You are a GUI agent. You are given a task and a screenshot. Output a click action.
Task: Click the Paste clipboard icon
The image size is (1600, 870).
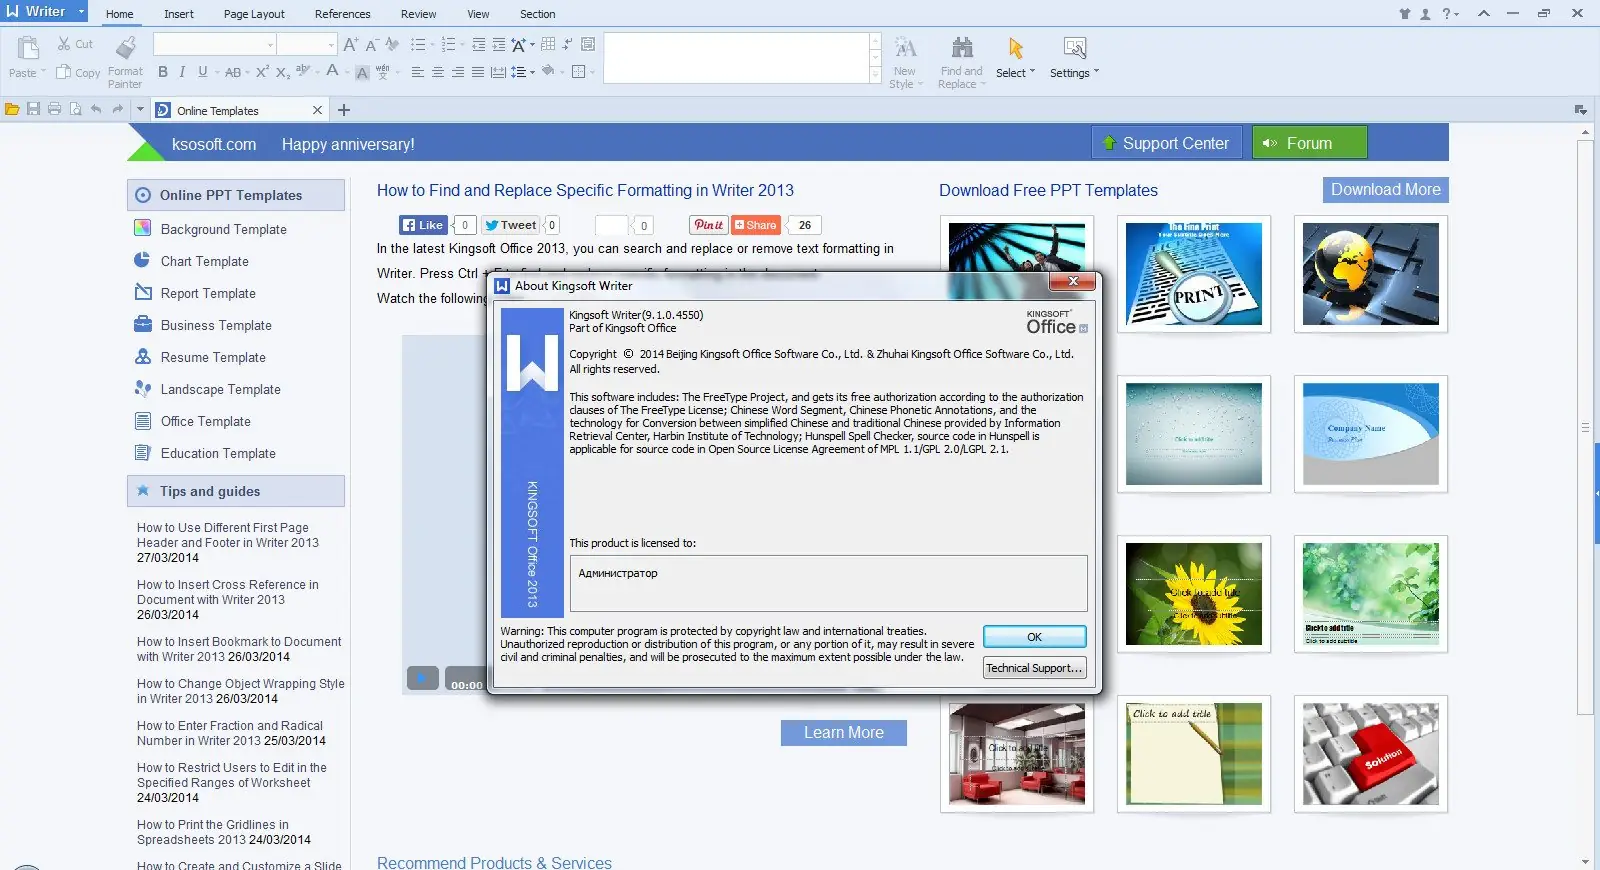click(28, 48)
